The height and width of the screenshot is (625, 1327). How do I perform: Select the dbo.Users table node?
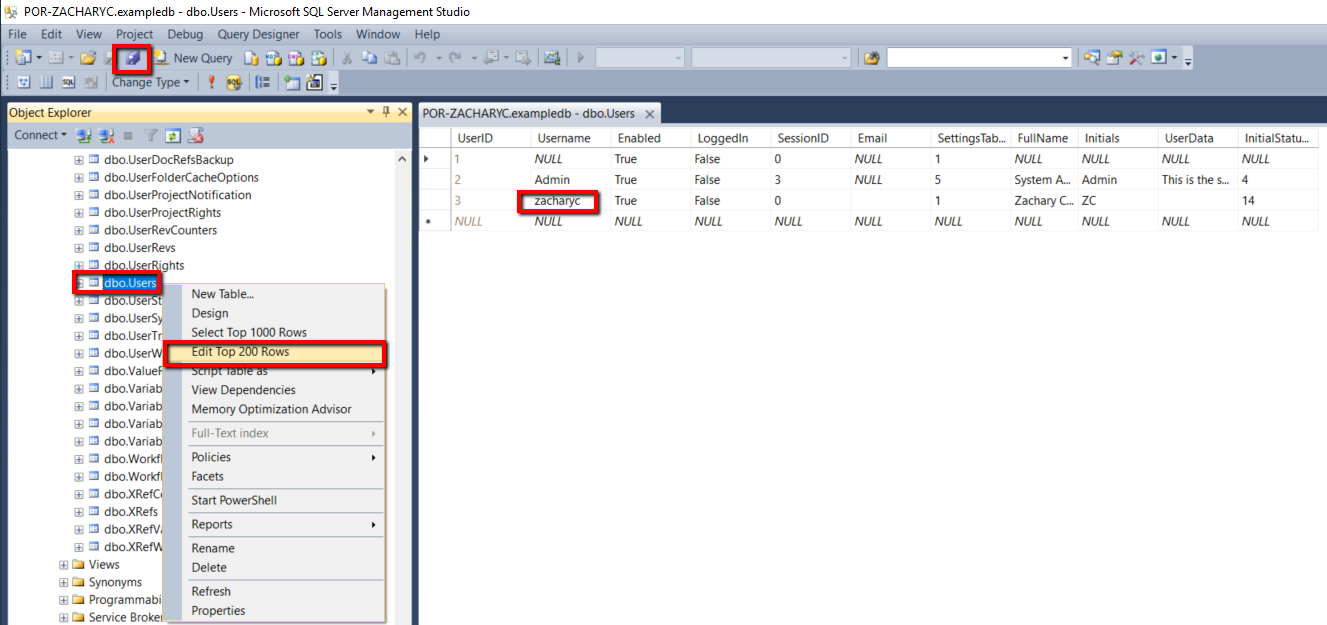pyautogui.click(x=130, y=283)
